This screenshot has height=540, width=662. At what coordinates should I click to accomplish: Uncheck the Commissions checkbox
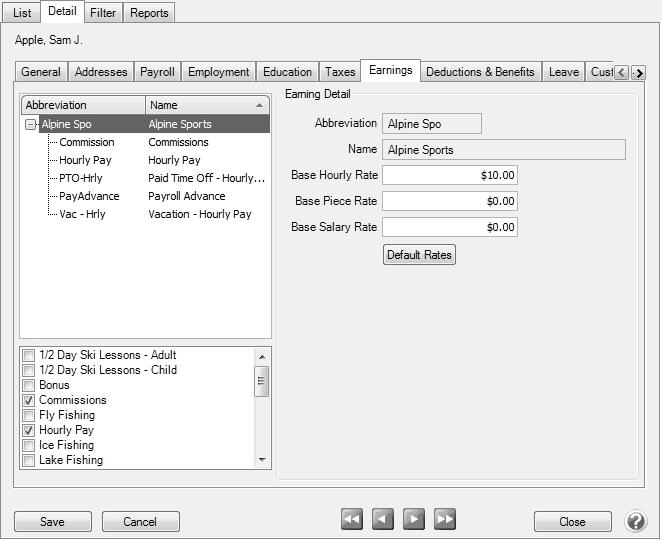[29, 400]
